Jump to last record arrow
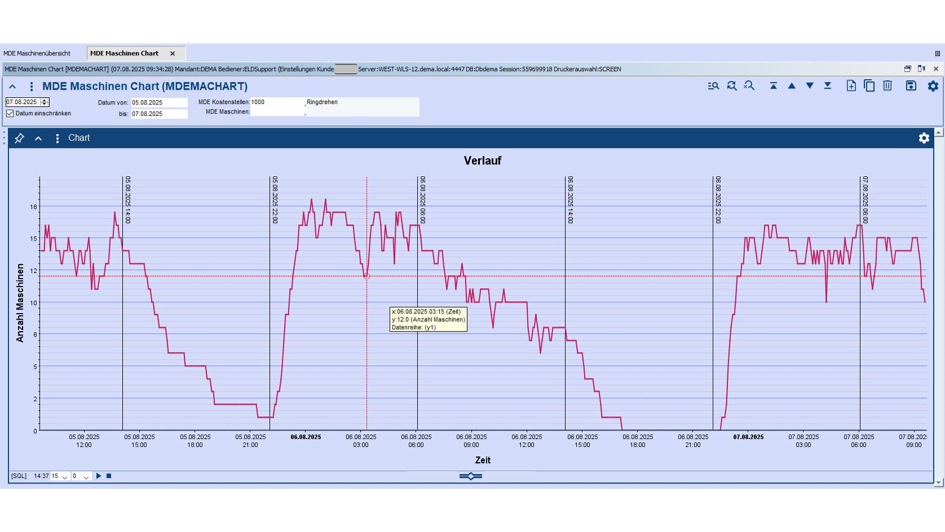The width and height of the screenshot is (945, 532). click(828, 86)
